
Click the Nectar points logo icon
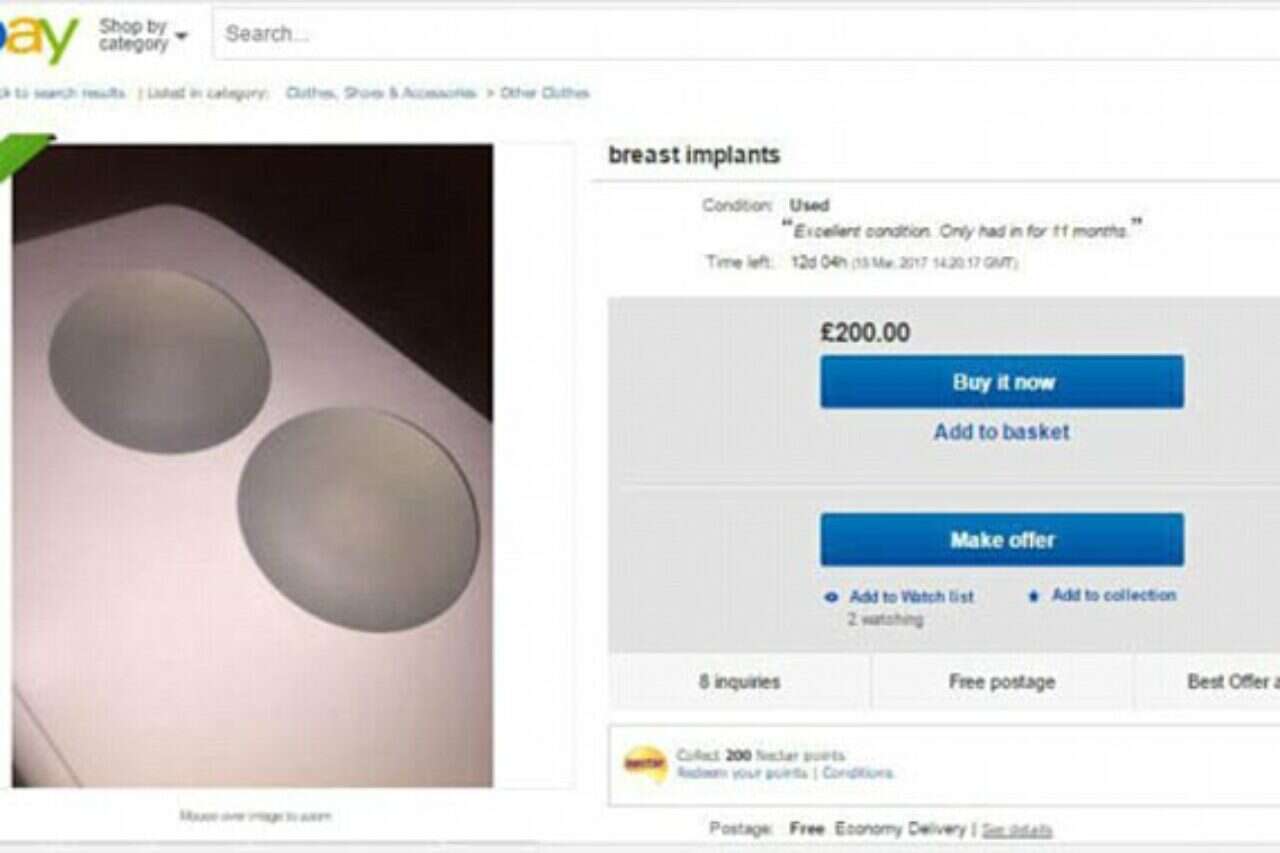click(x=645, y=765)
